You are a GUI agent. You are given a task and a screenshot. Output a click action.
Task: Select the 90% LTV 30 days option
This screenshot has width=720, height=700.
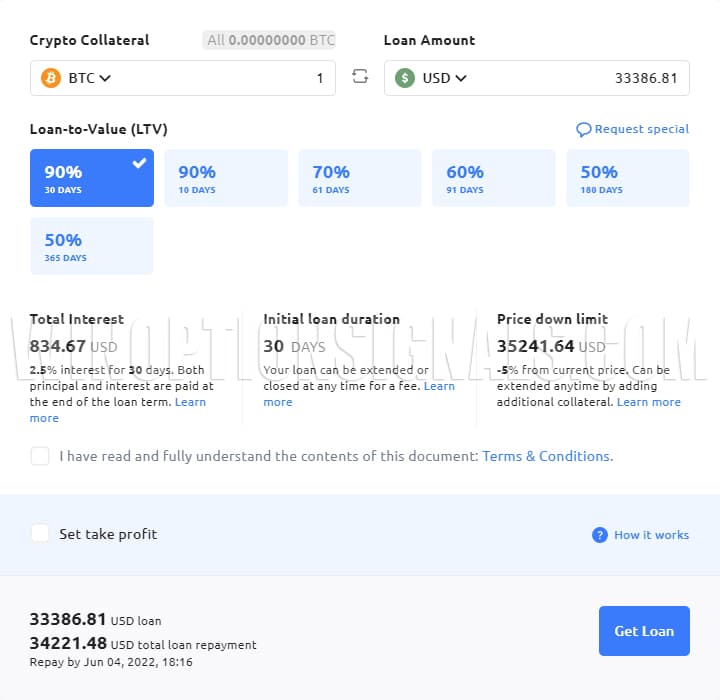pos(92,178)
